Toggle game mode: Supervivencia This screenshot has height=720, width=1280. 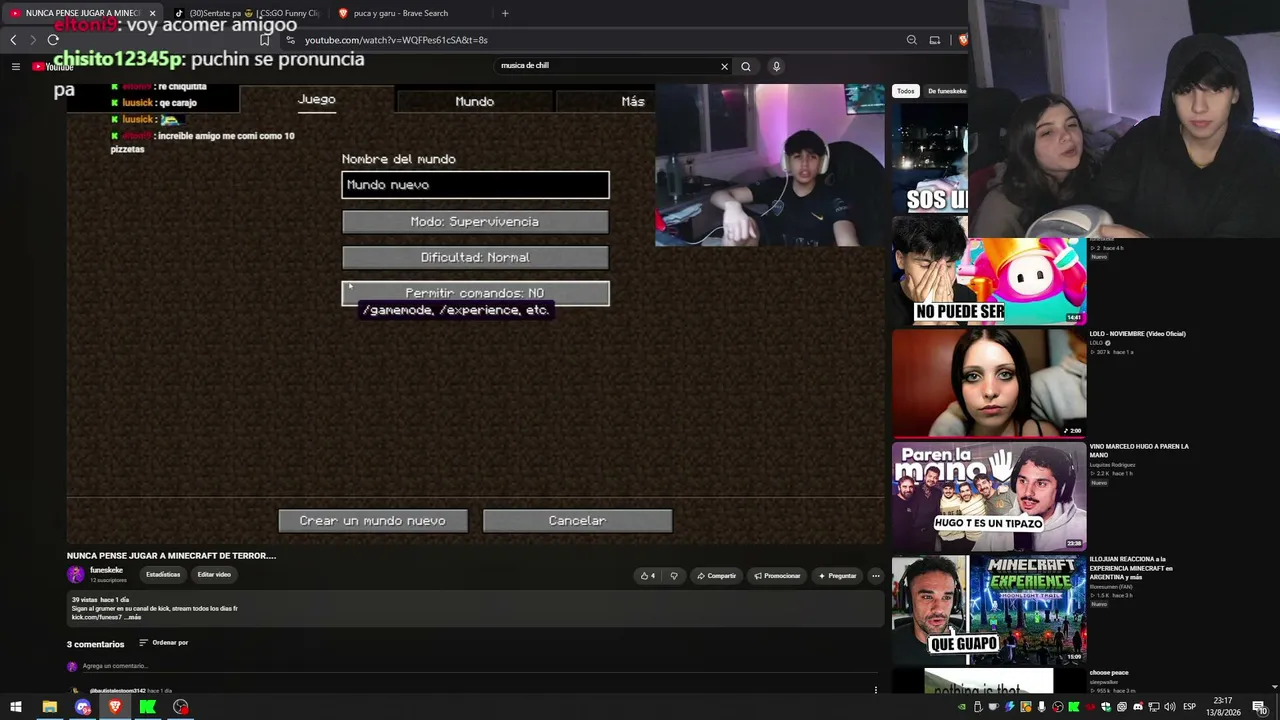pos(475,222)
